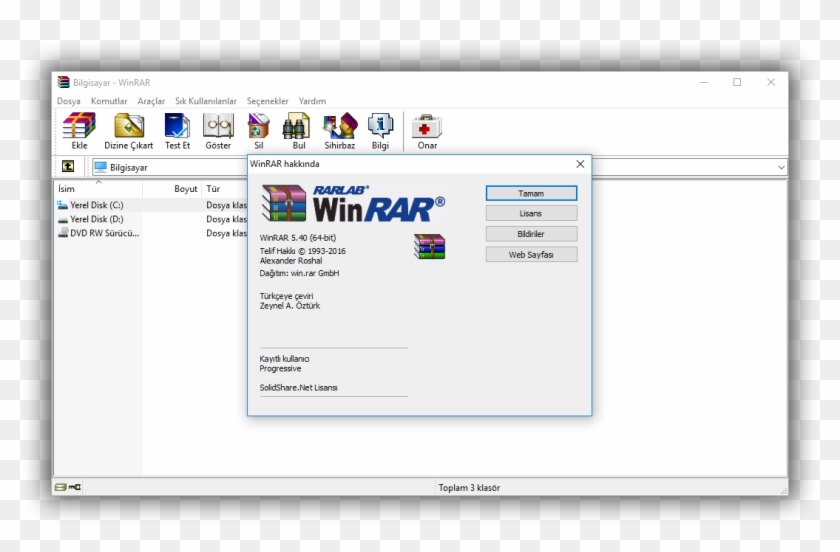Click the Bildiriler button

click(531, 234)
